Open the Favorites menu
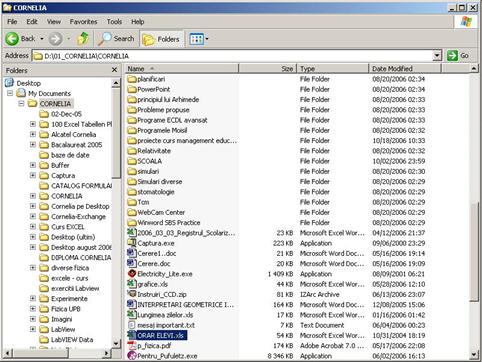The width and height of the screenshot is (482, 362). click(x=83, y=22)
